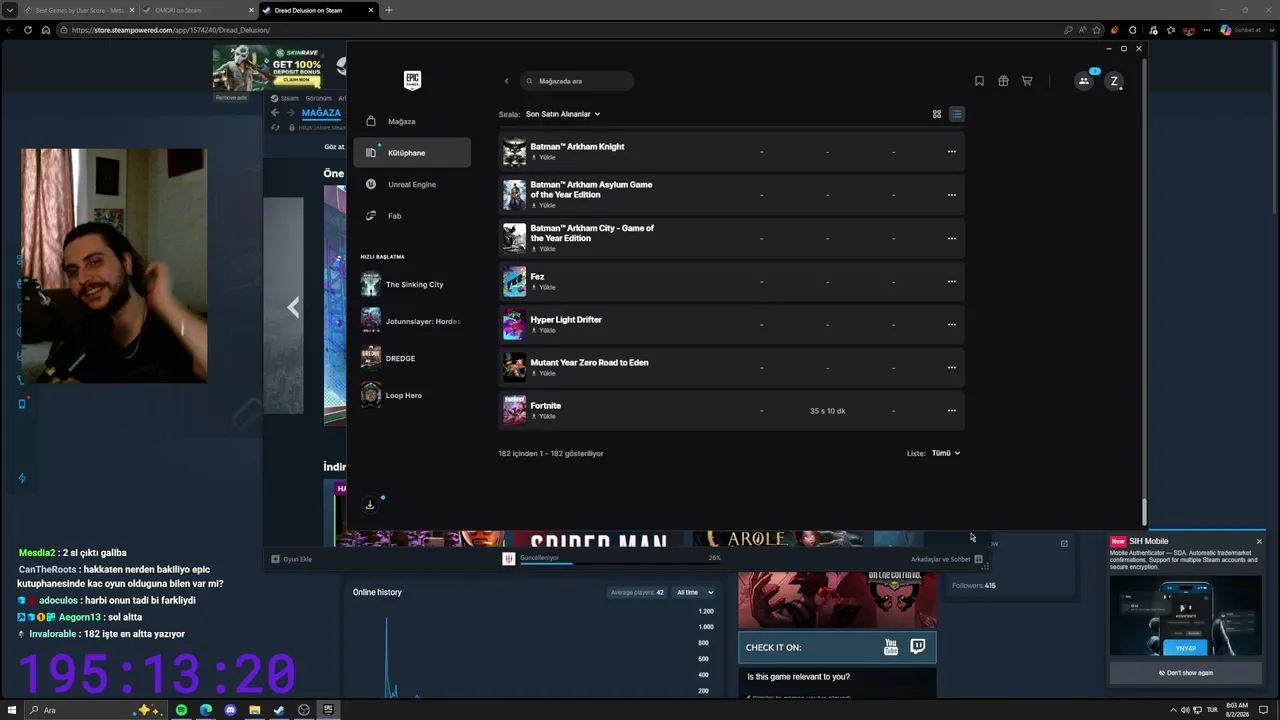This screenshot has width=1280, height=720.
Task: Click the Mağazada ara search field
Action: pyautogui.click(x=577, y=81)
